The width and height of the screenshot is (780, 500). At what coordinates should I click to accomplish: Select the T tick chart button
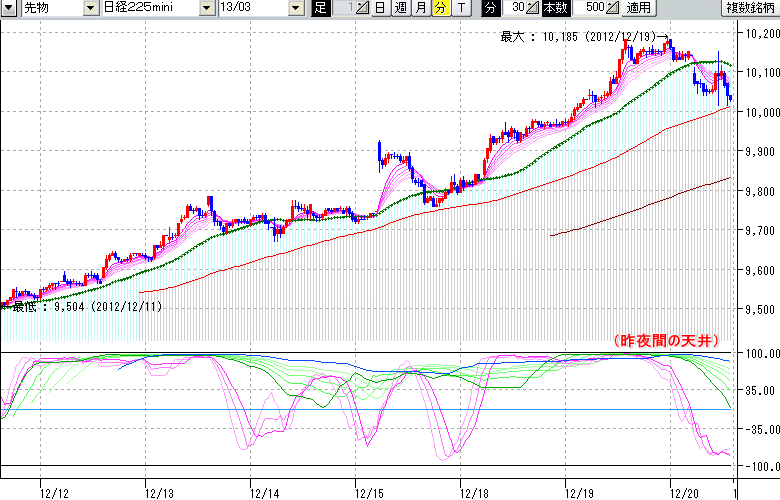tap(460, 8)
